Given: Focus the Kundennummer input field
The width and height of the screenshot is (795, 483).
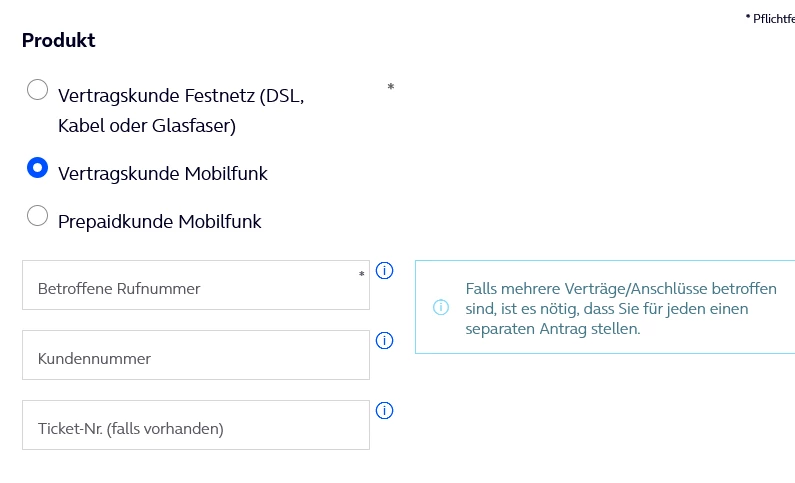Looking at the screenshot, I should (x=196, y=355).
